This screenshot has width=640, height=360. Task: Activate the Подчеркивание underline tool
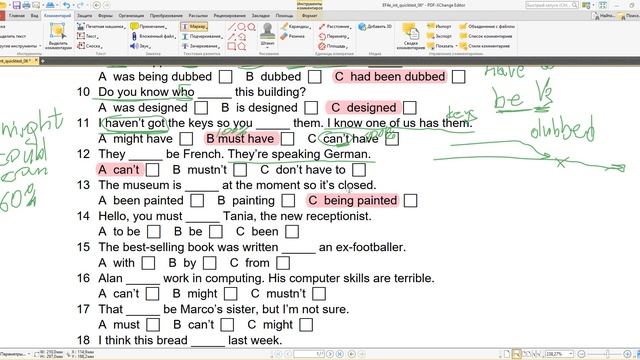tap(202, 36)
